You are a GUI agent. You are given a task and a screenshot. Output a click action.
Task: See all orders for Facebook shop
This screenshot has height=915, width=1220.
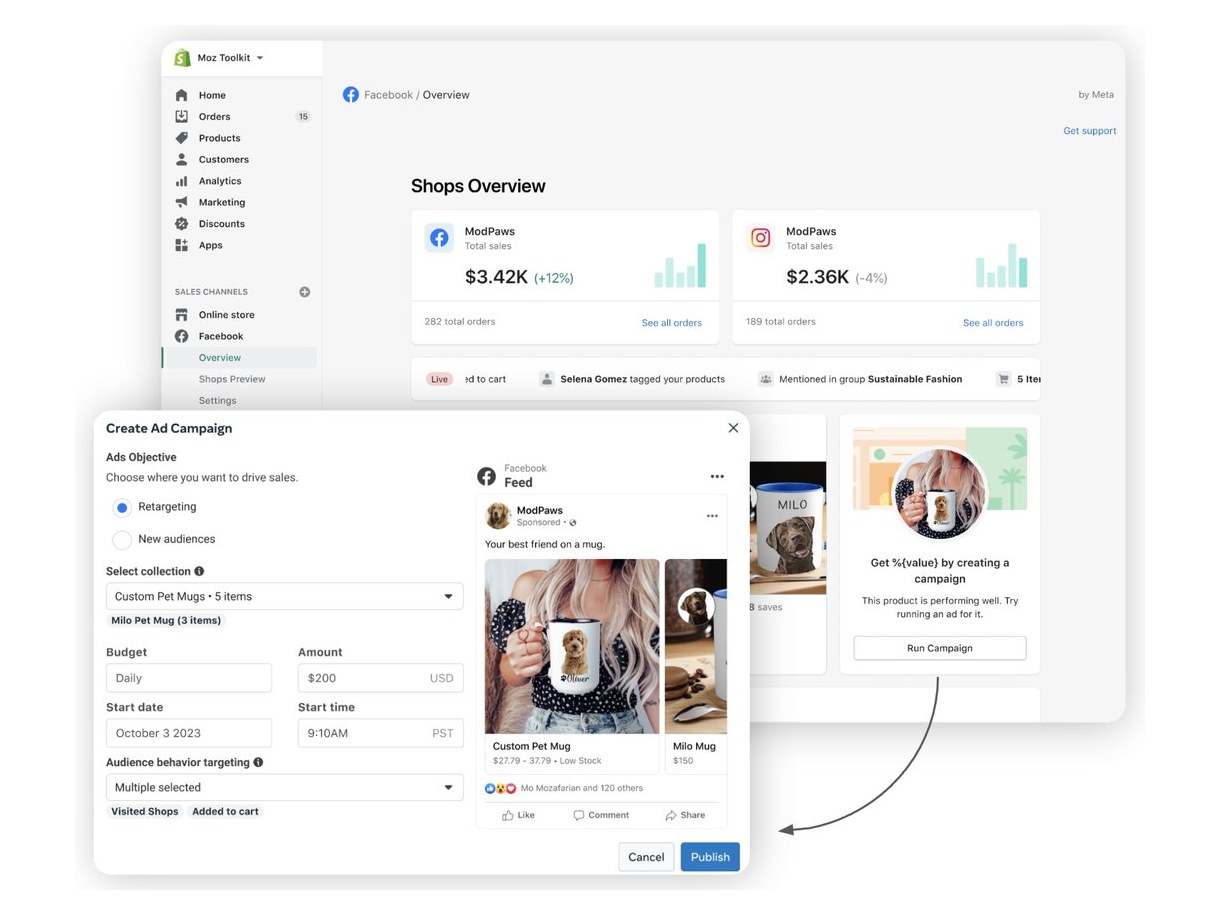tap(672, 323)
